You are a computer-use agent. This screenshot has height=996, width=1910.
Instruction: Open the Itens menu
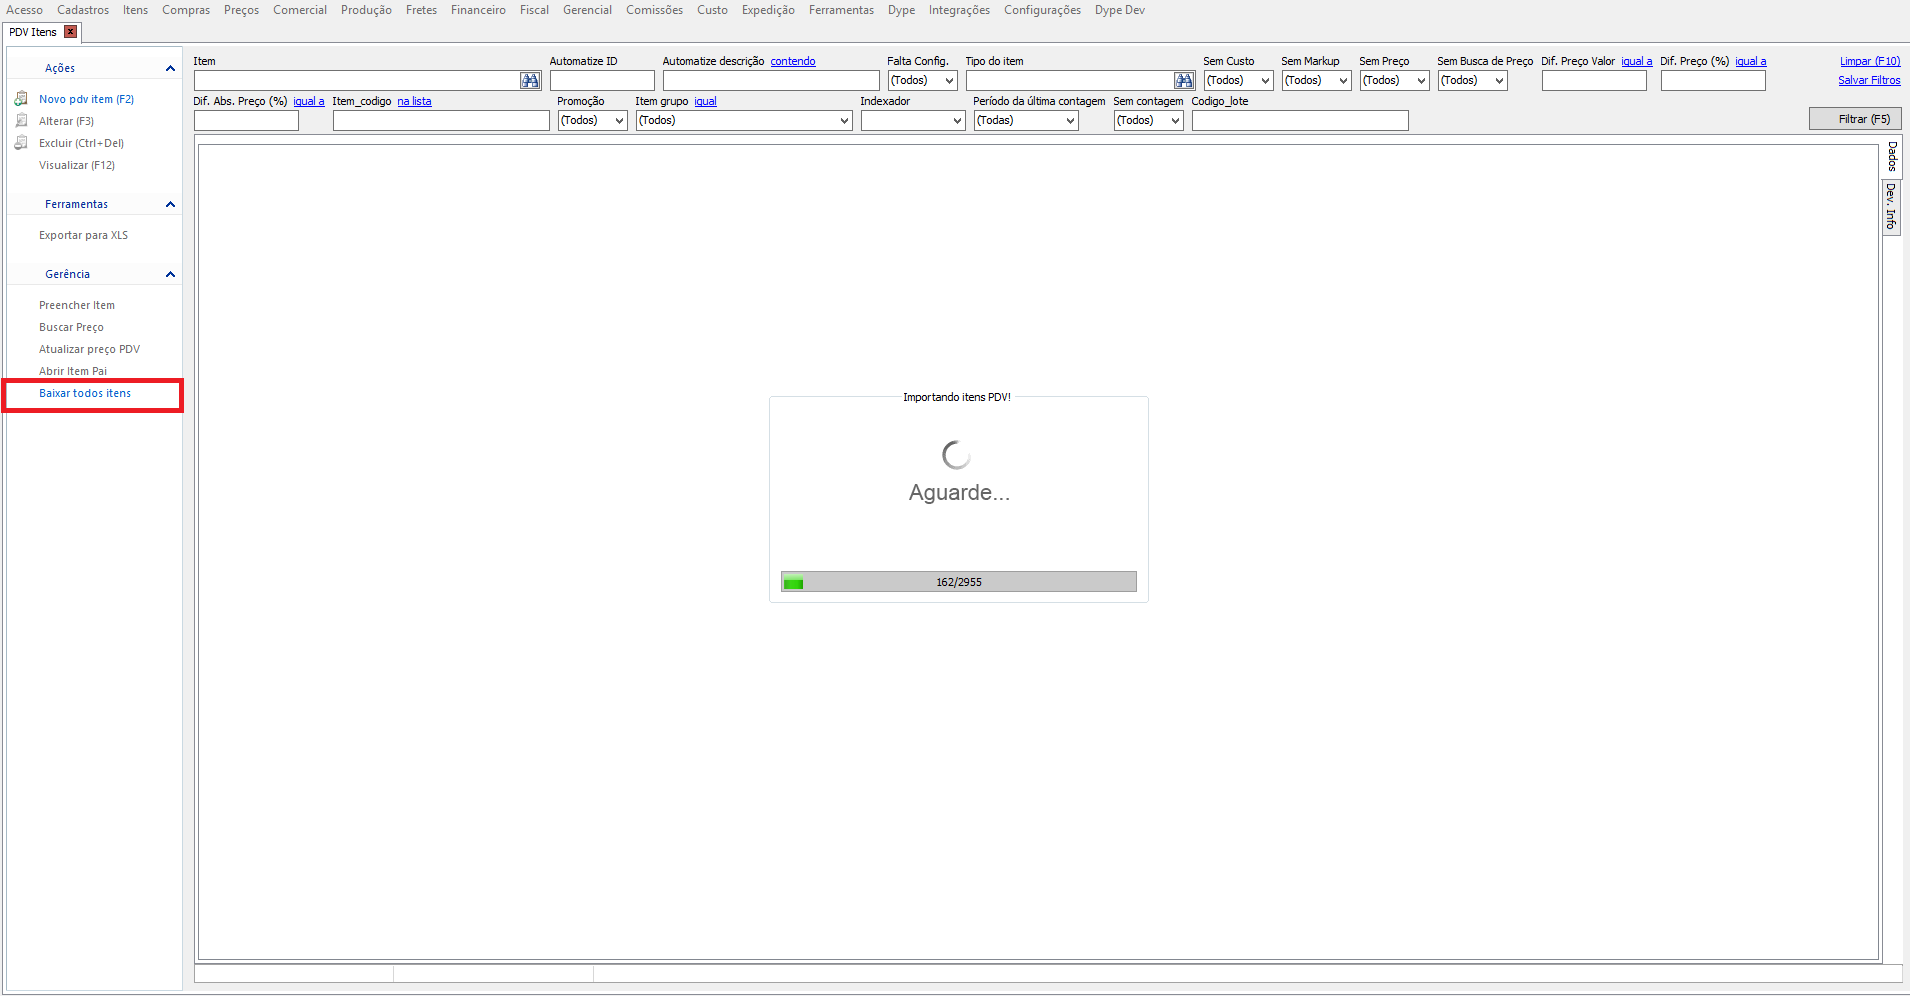tap(135, 10)
